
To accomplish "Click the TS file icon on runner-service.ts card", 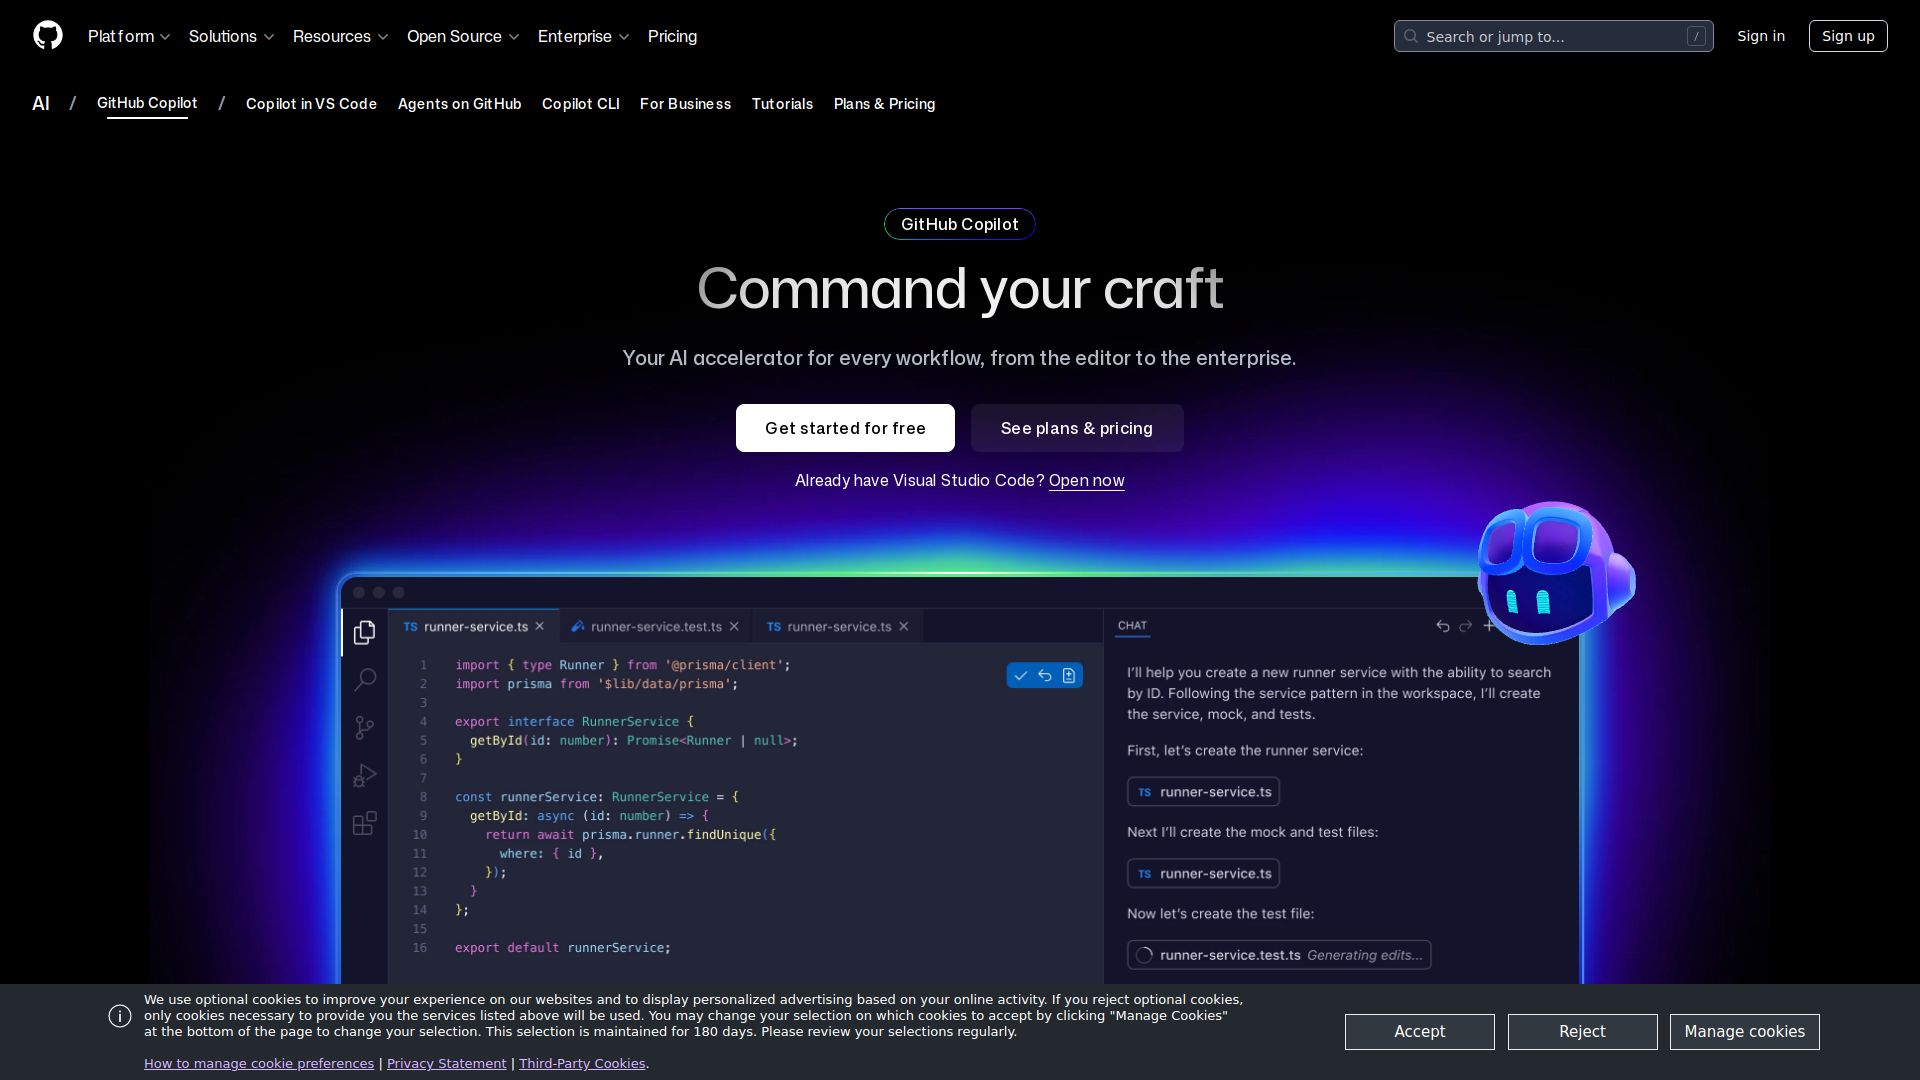I will [x=1144, y=791].
